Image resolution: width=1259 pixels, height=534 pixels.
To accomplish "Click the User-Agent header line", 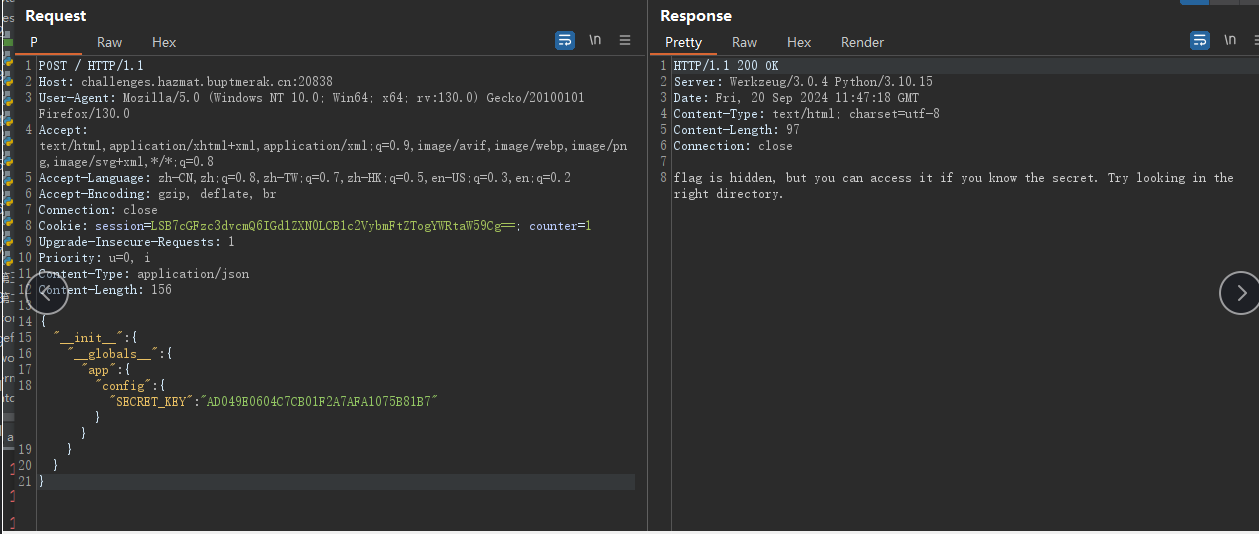I will (x=311, y=98).
